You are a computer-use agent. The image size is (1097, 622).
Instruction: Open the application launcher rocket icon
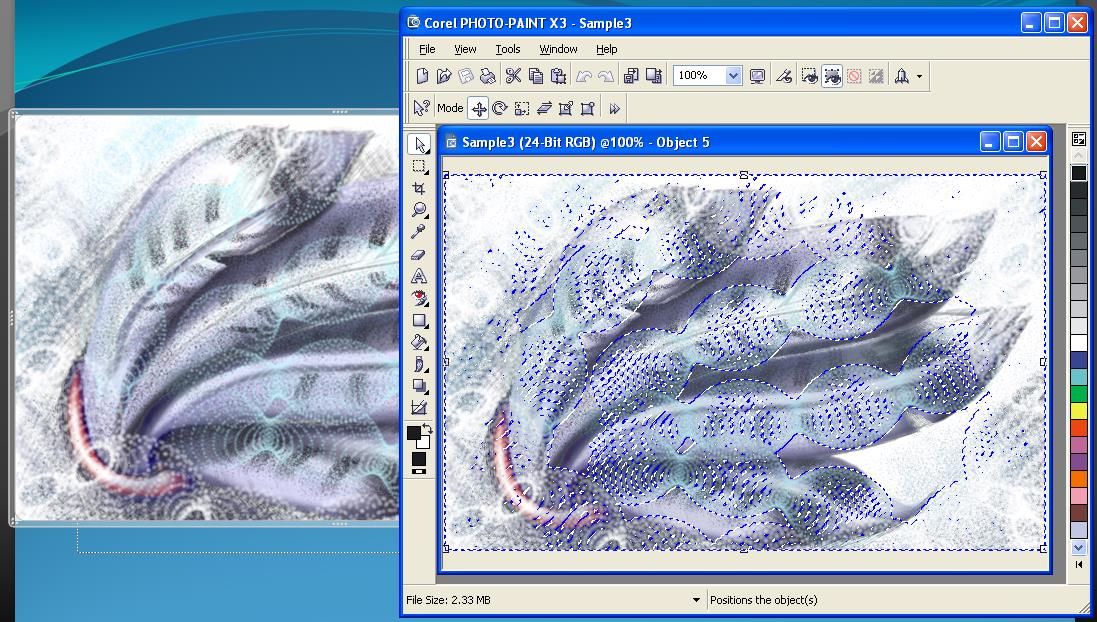click(902, 76)
